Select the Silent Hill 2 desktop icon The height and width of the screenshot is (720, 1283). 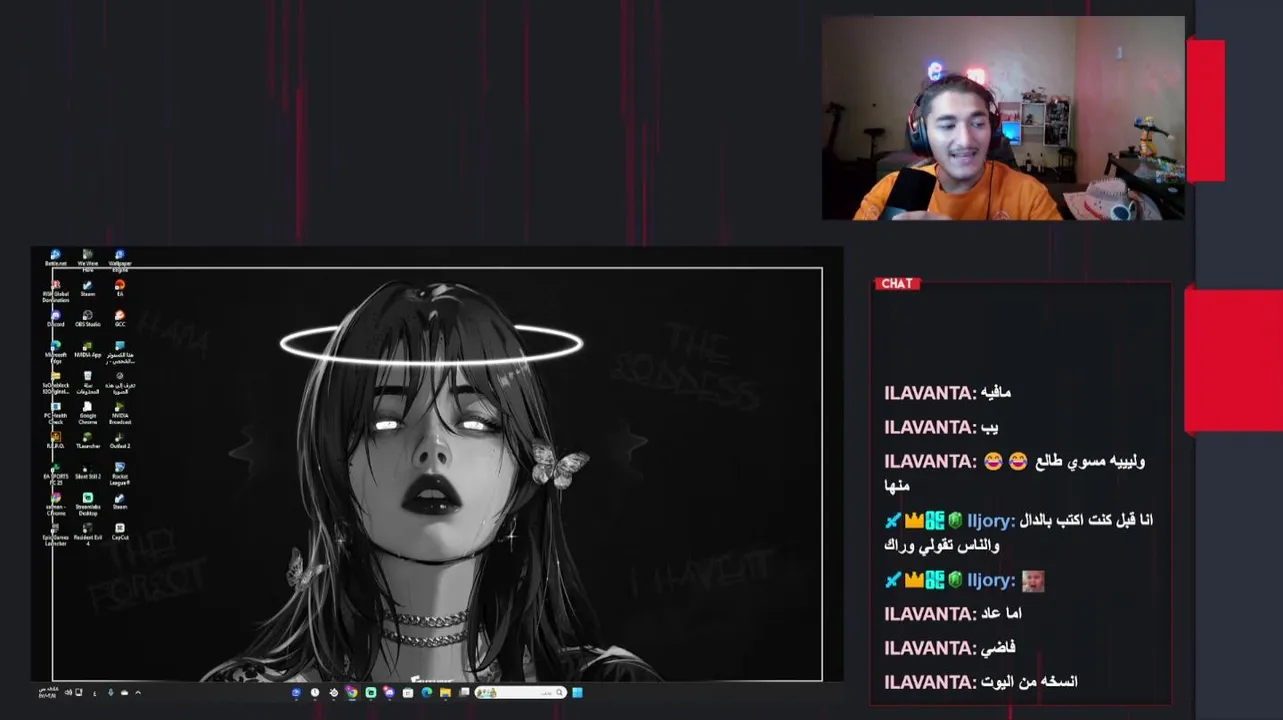click(x=88, y=471)
